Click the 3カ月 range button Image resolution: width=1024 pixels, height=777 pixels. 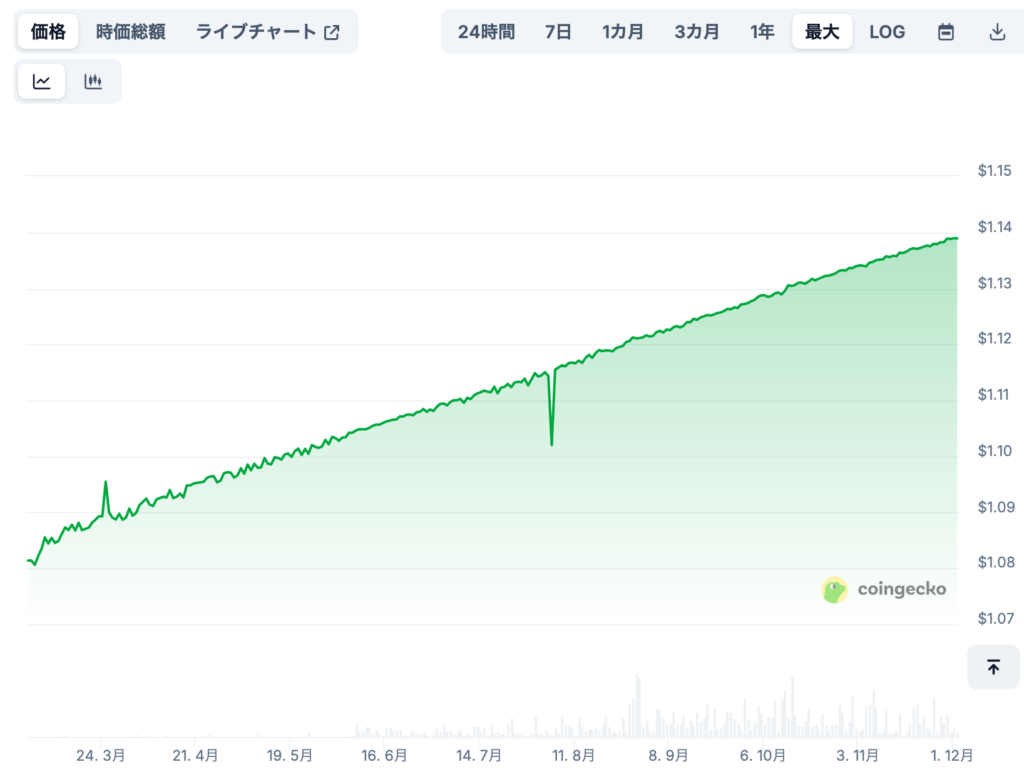697,31
